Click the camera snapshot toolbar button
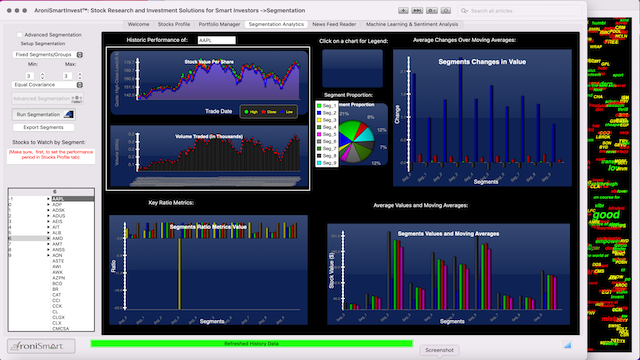Image resolution: width=640 pixels, height=360 pixels. (446, 11)
